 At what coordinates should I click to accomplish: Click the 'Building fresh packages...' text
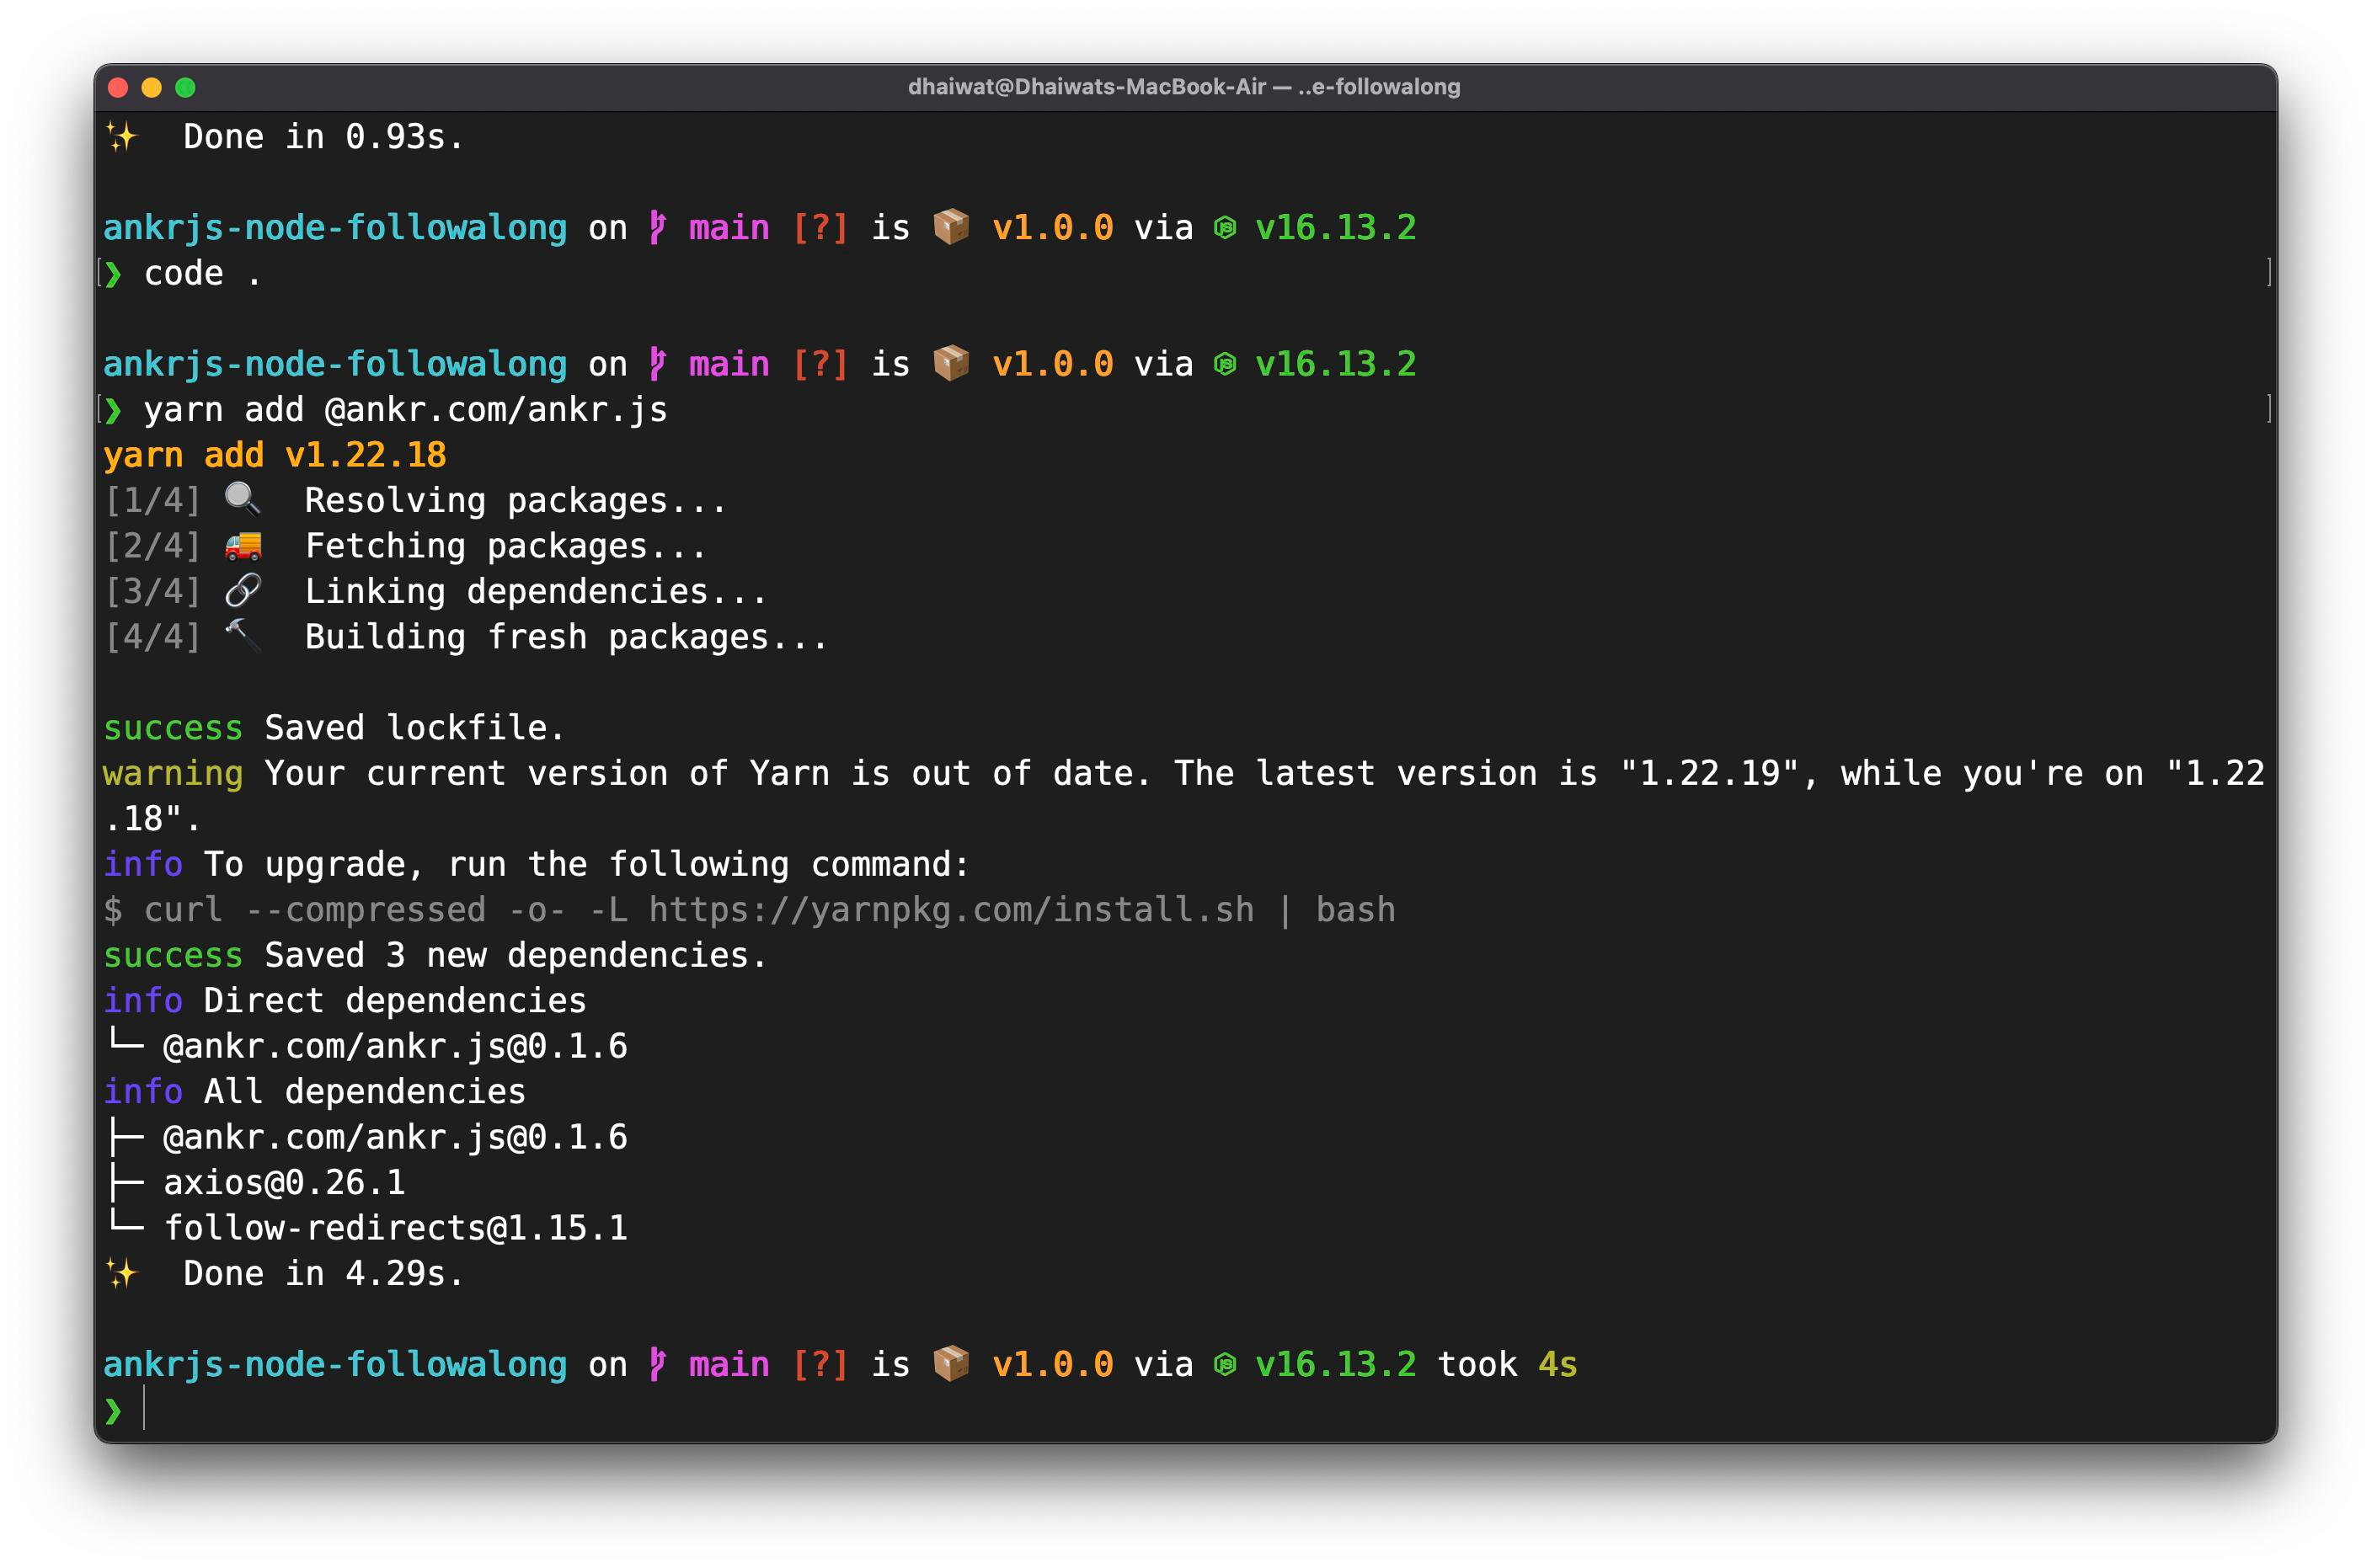point(567,637)
